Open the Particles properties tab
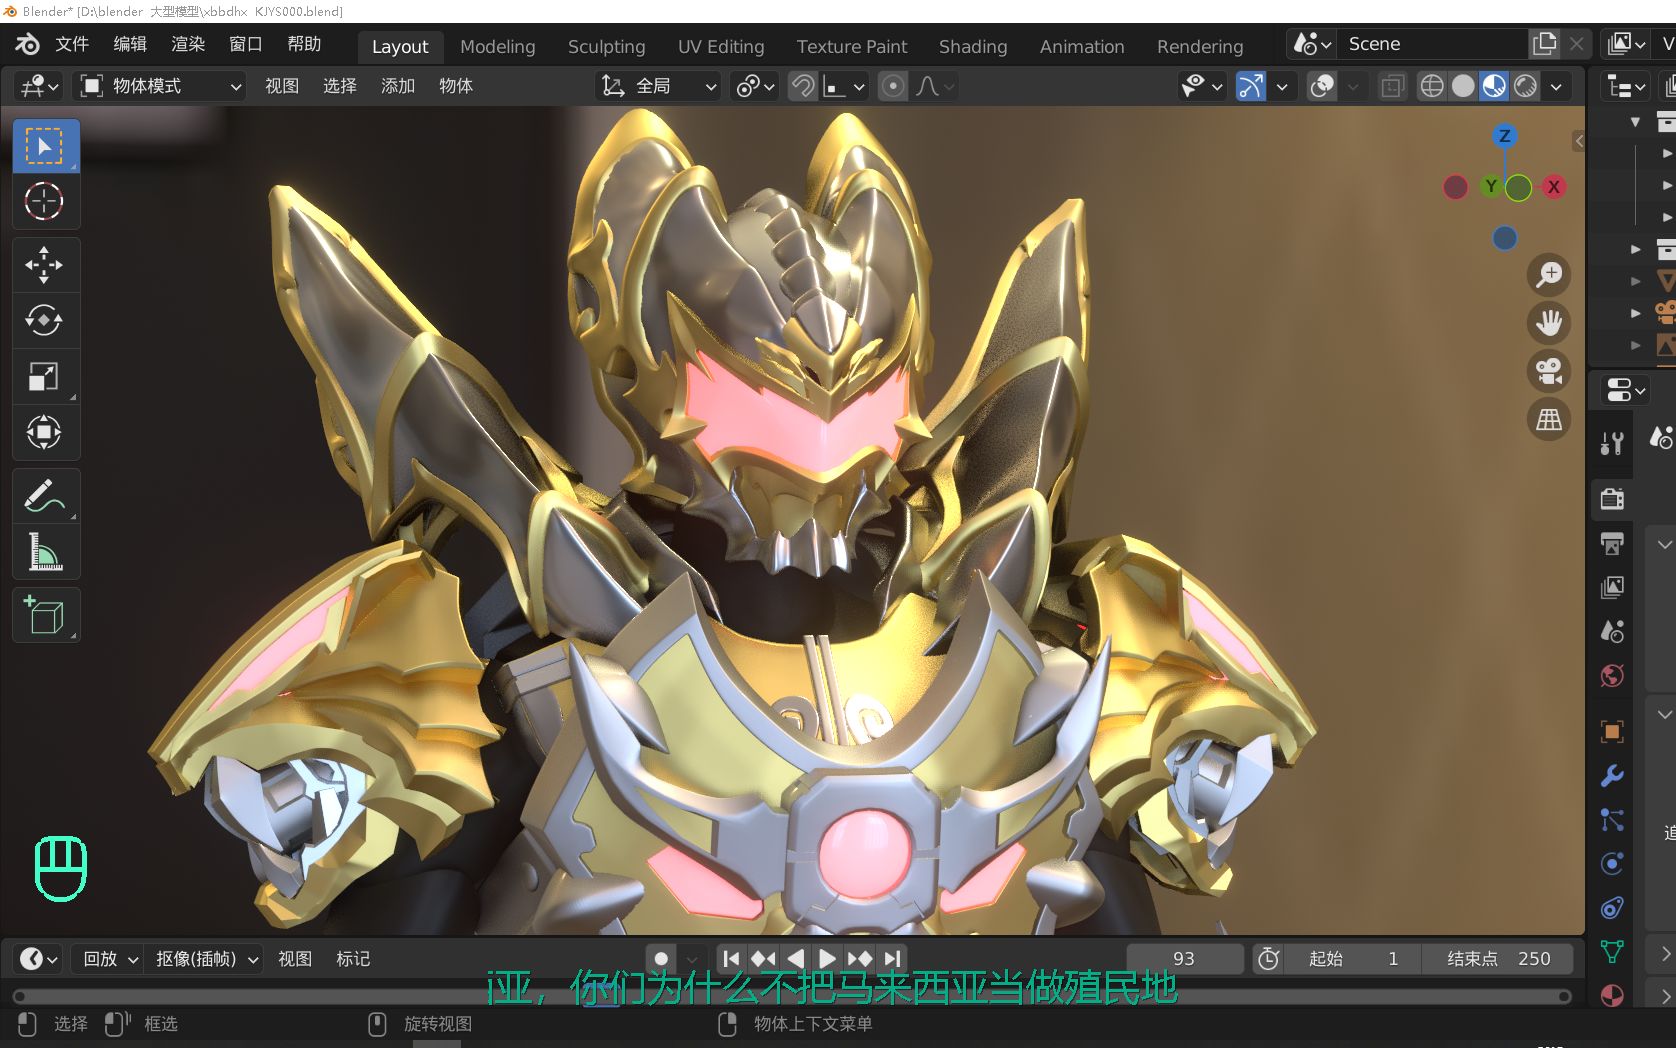 [1612, 820]
